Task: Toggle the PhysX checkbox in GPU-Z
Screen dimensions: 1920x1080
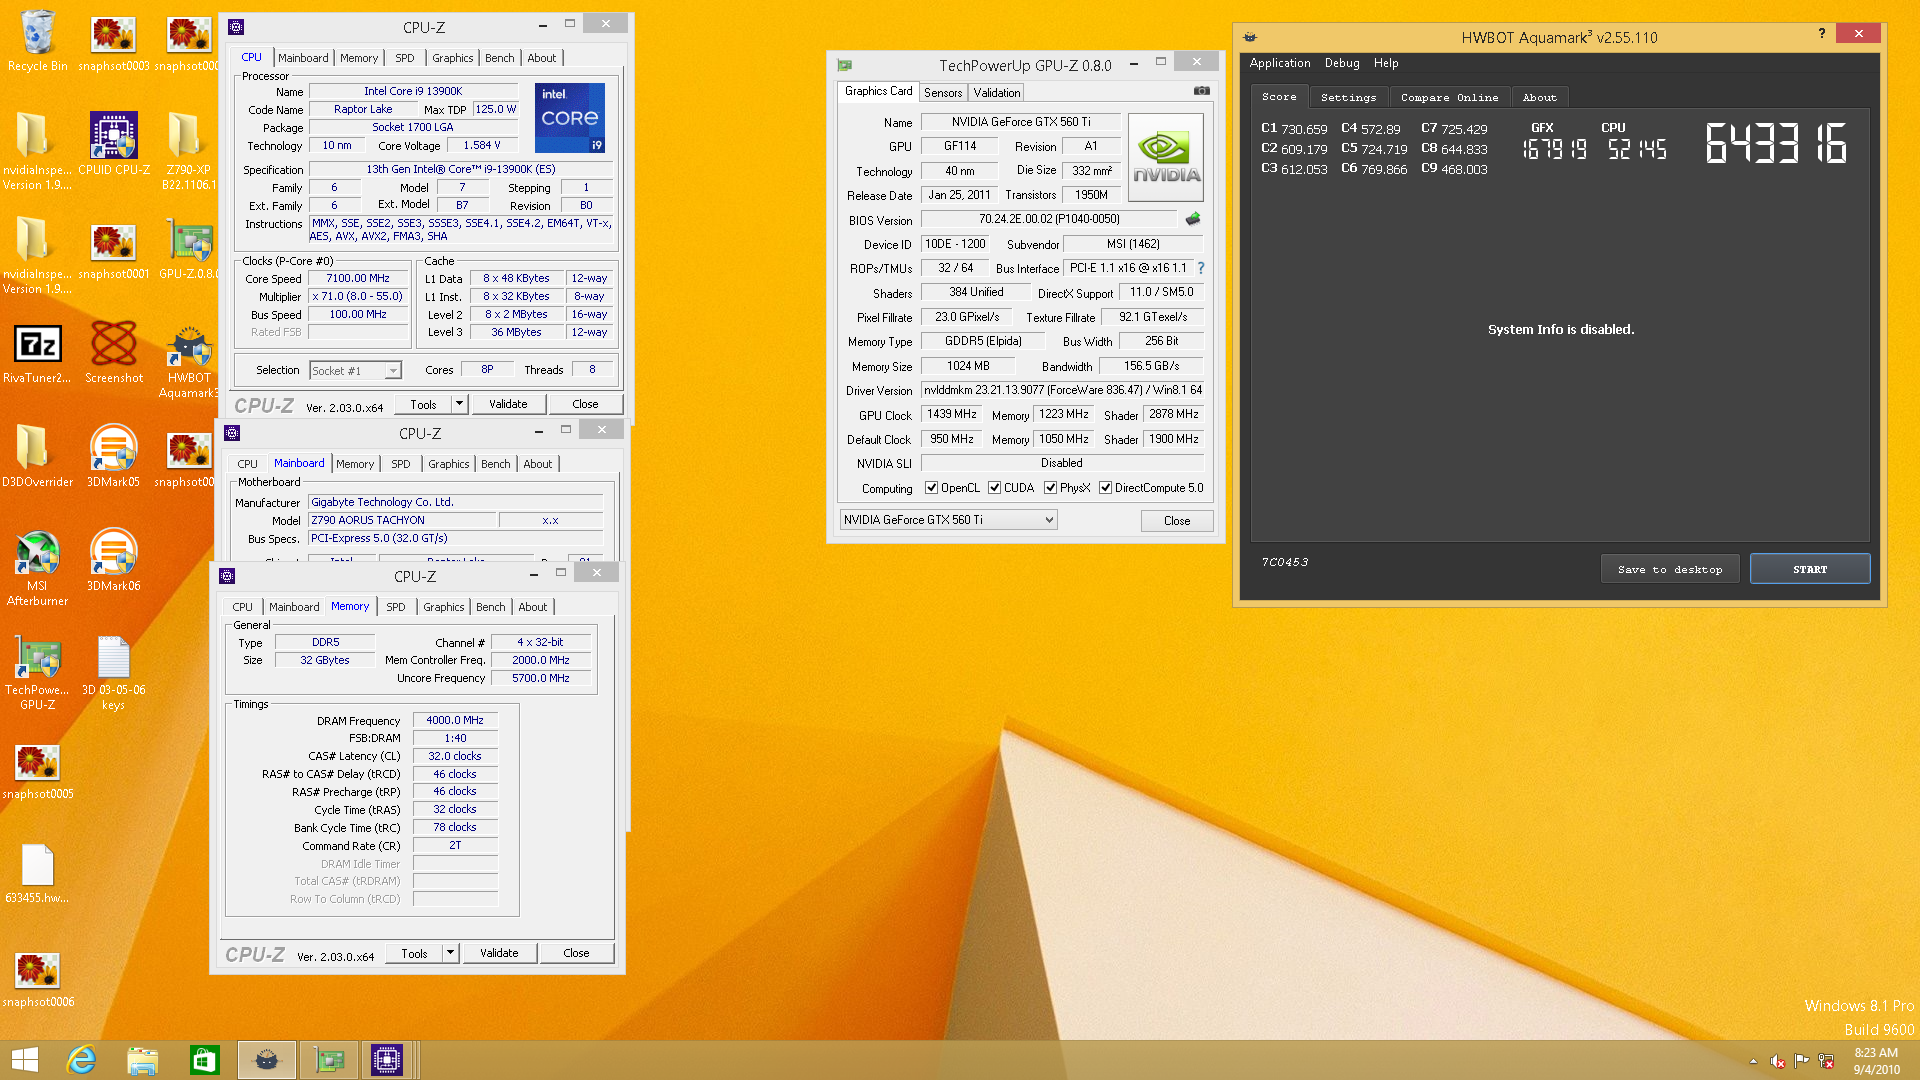Action: coord(1050,488)
